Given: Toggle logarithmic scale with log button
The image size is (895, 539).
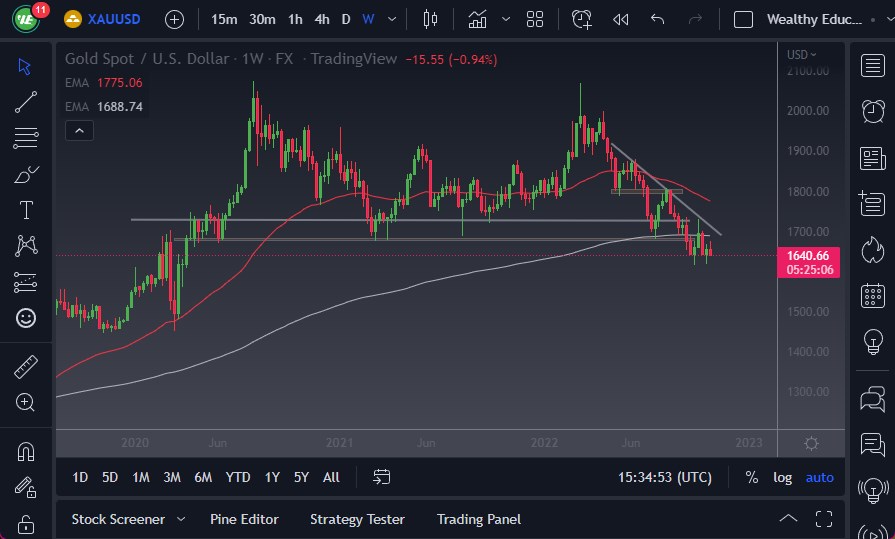Looking at the screenshot, I should 783,477.
